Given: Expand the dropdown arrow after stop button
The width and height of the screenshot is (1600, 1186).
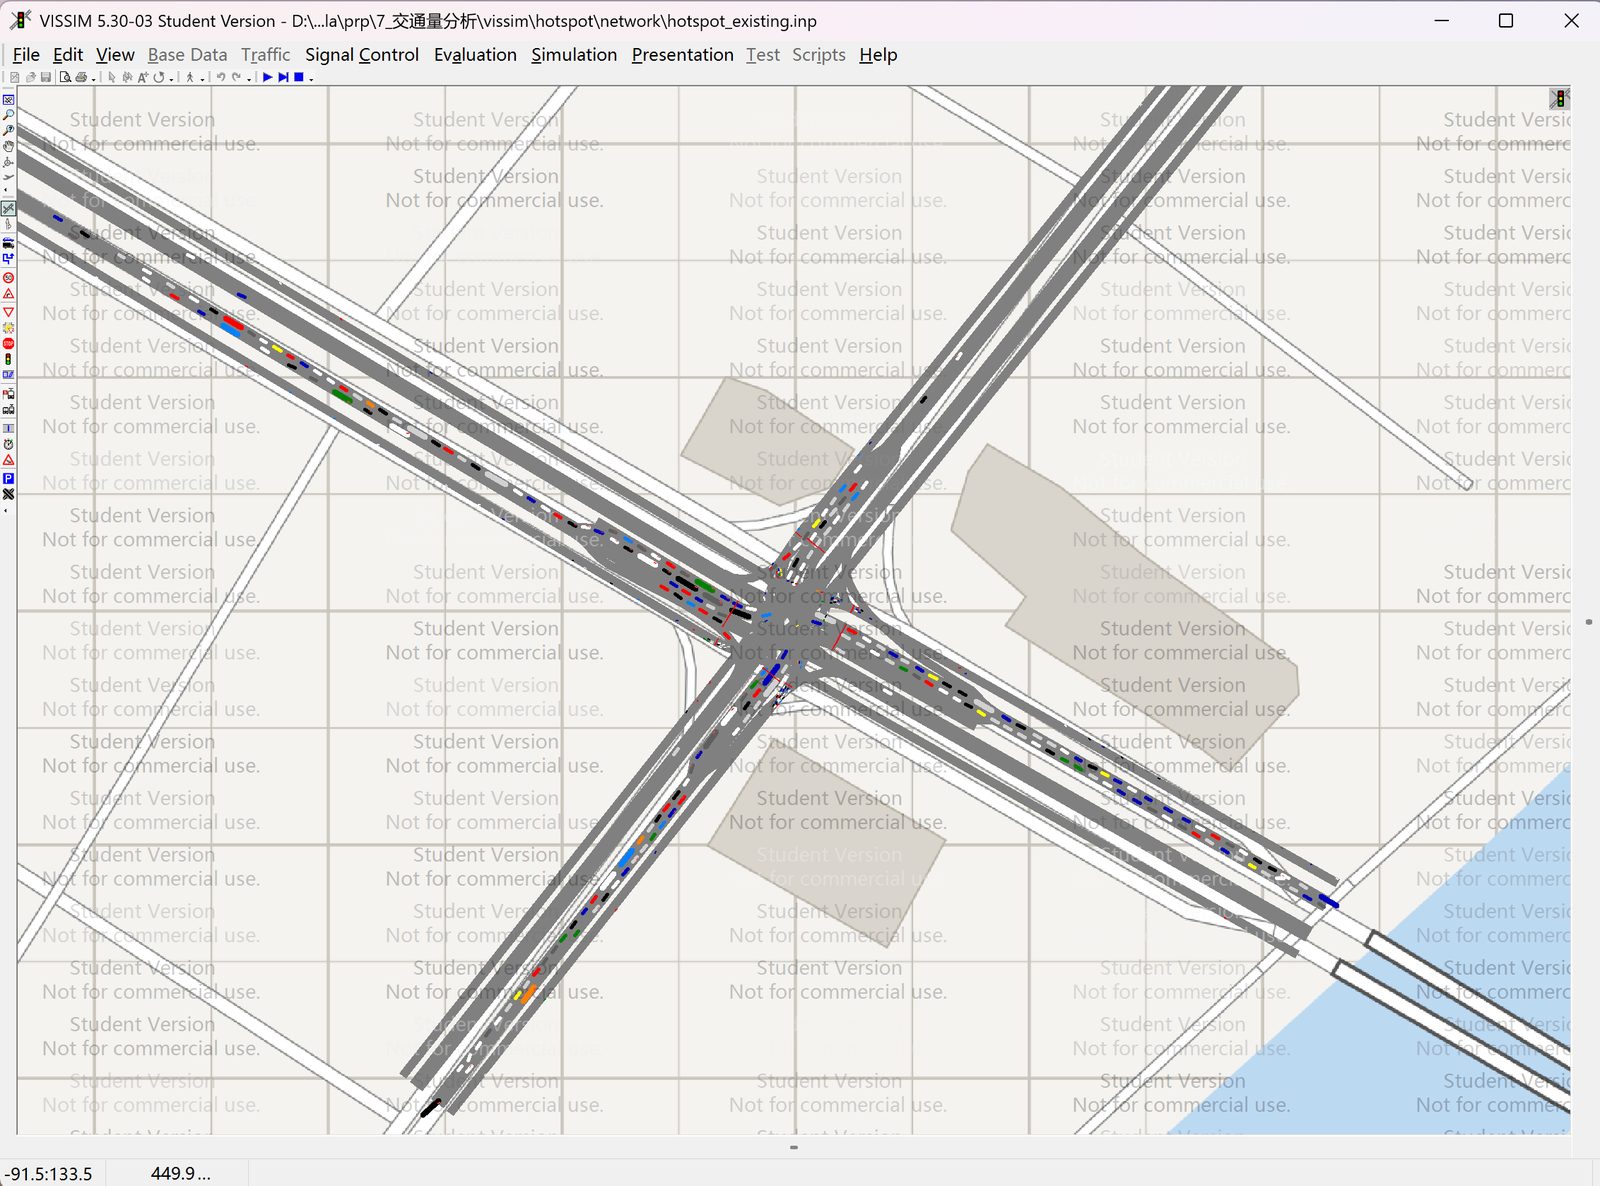Looking at the screenshot, I should coord(311,79).
